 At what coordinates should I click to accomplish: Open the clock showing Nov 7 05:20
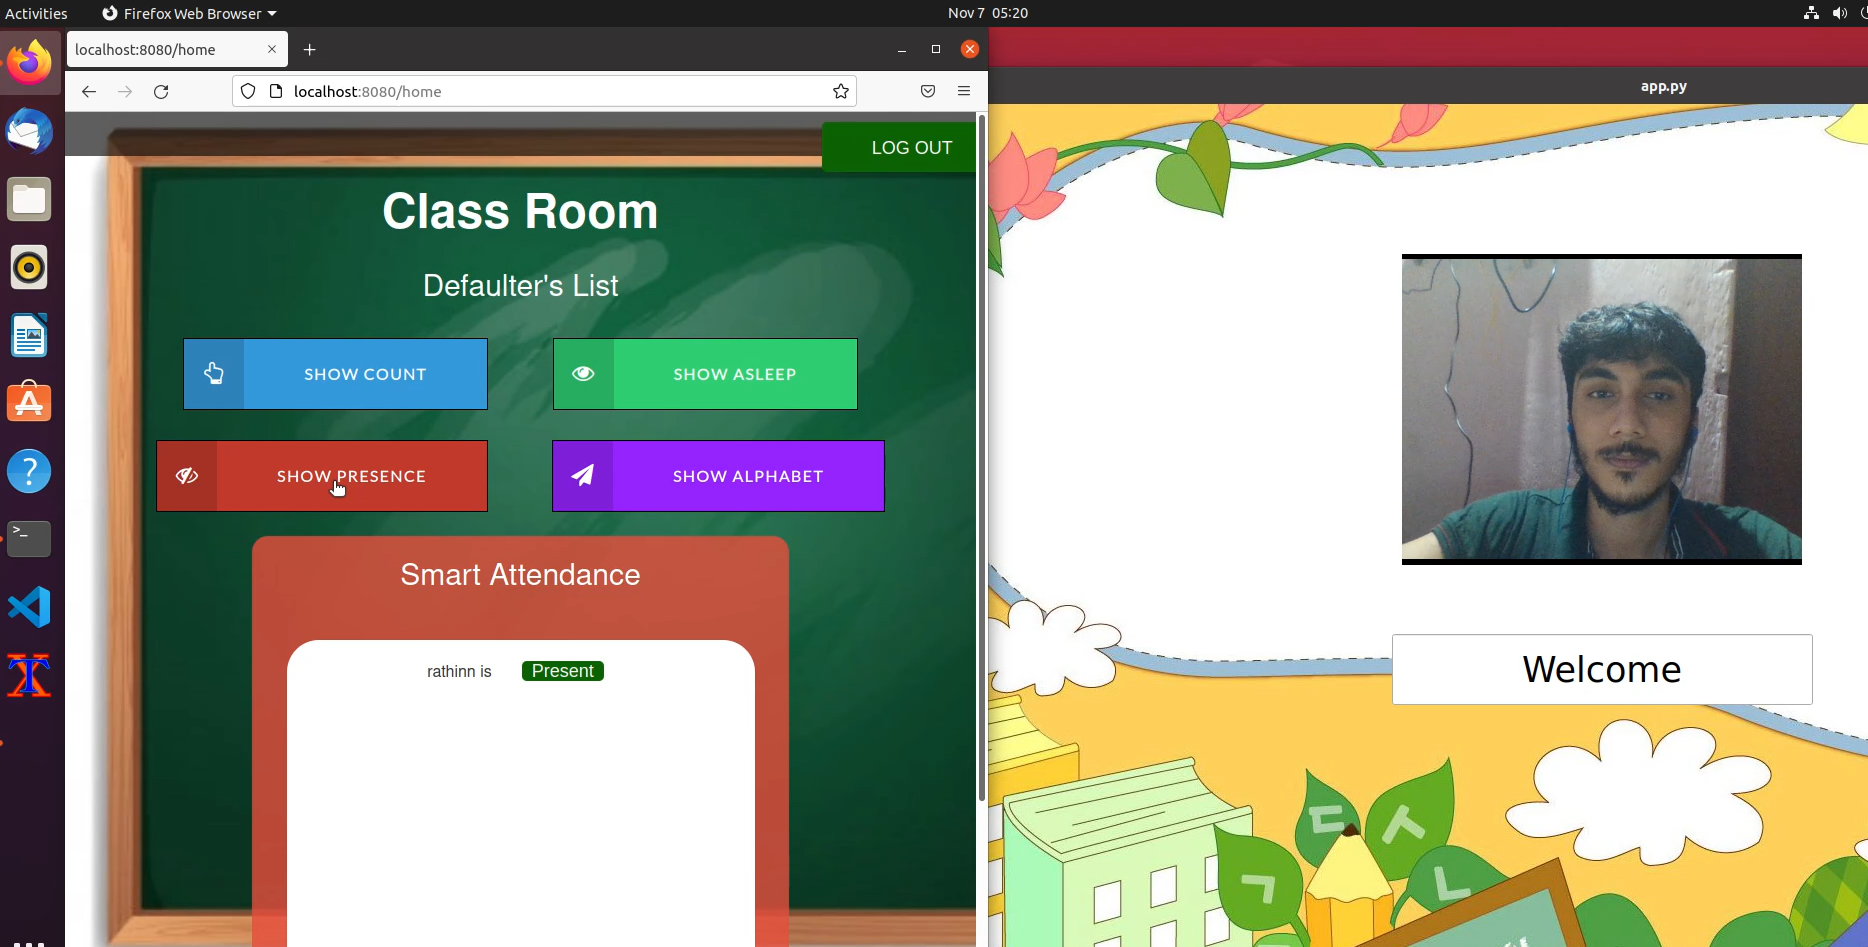[x=988, y=13]
